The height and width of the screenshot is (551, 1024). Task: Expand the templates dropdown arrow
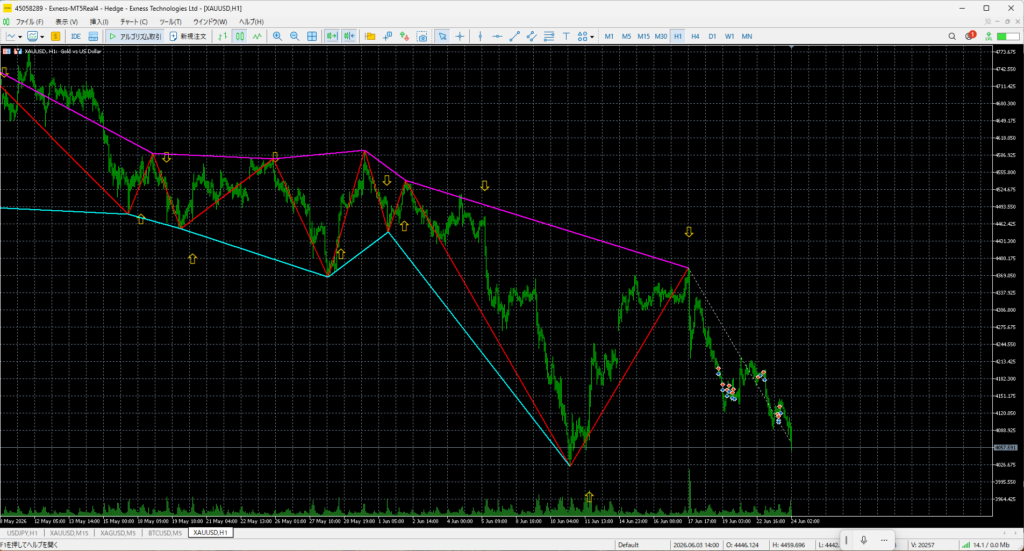coord(42,37)
